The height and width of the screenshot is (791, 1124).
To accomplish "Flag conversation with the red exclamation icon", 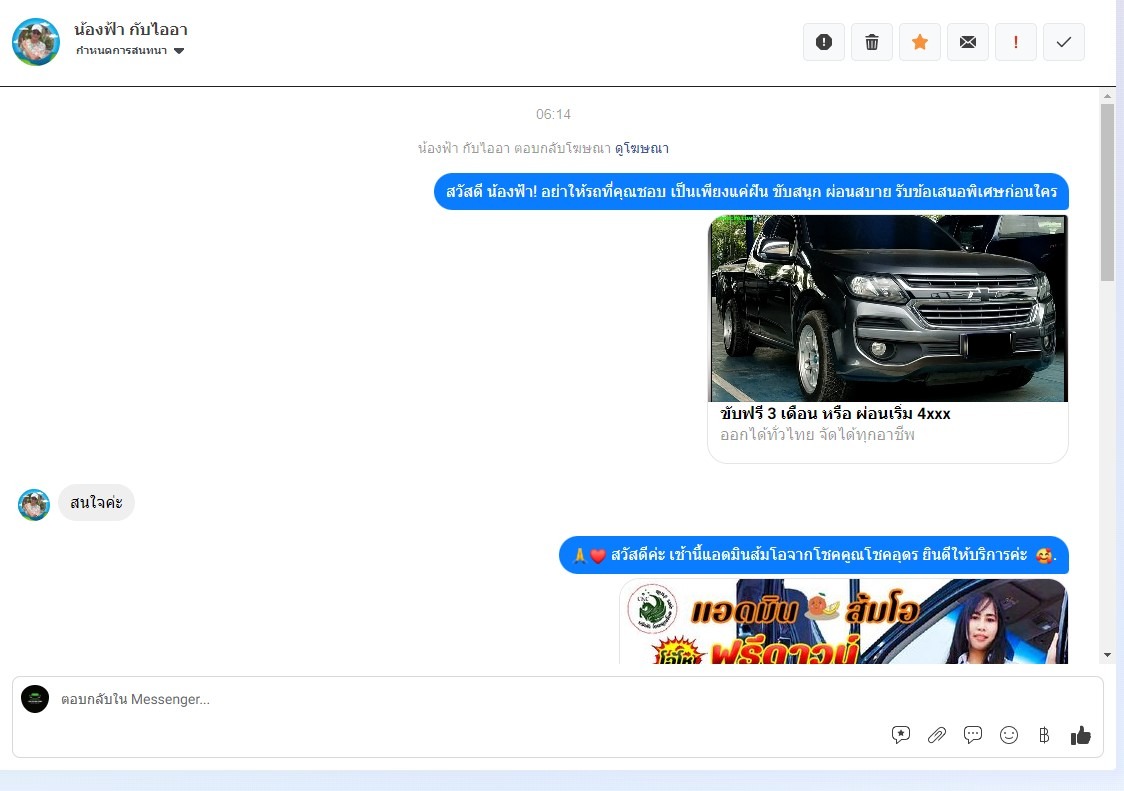I will coord(1016,42).
